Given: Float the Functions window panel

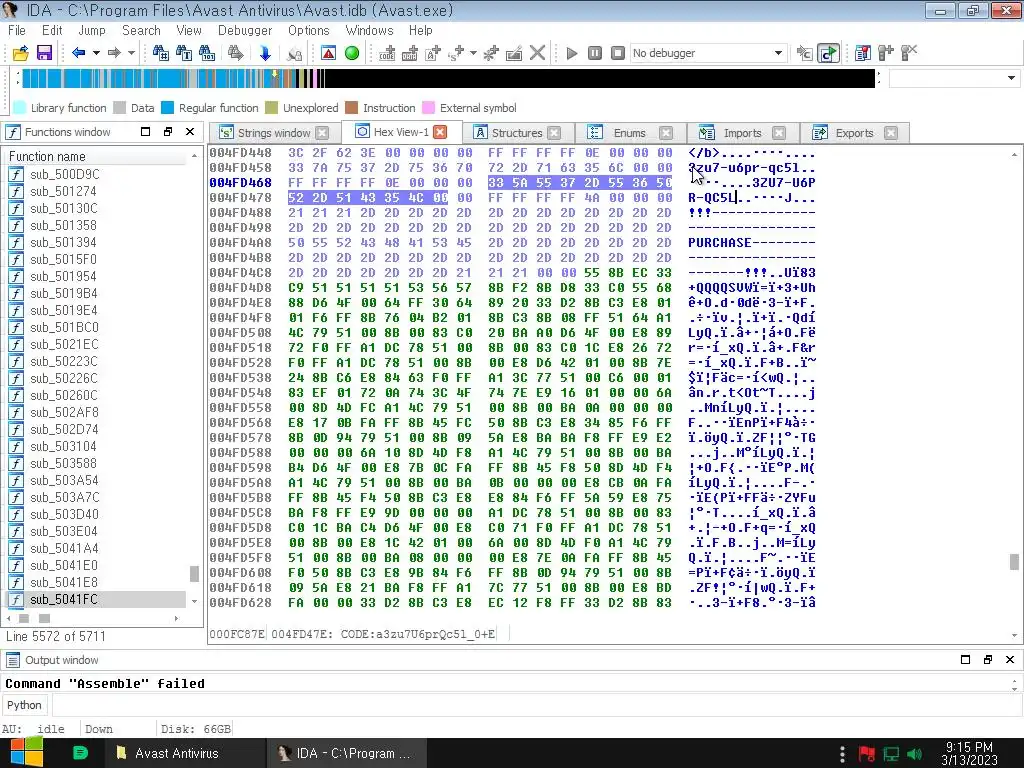Looking at the screenshot, I should (168, 131).
